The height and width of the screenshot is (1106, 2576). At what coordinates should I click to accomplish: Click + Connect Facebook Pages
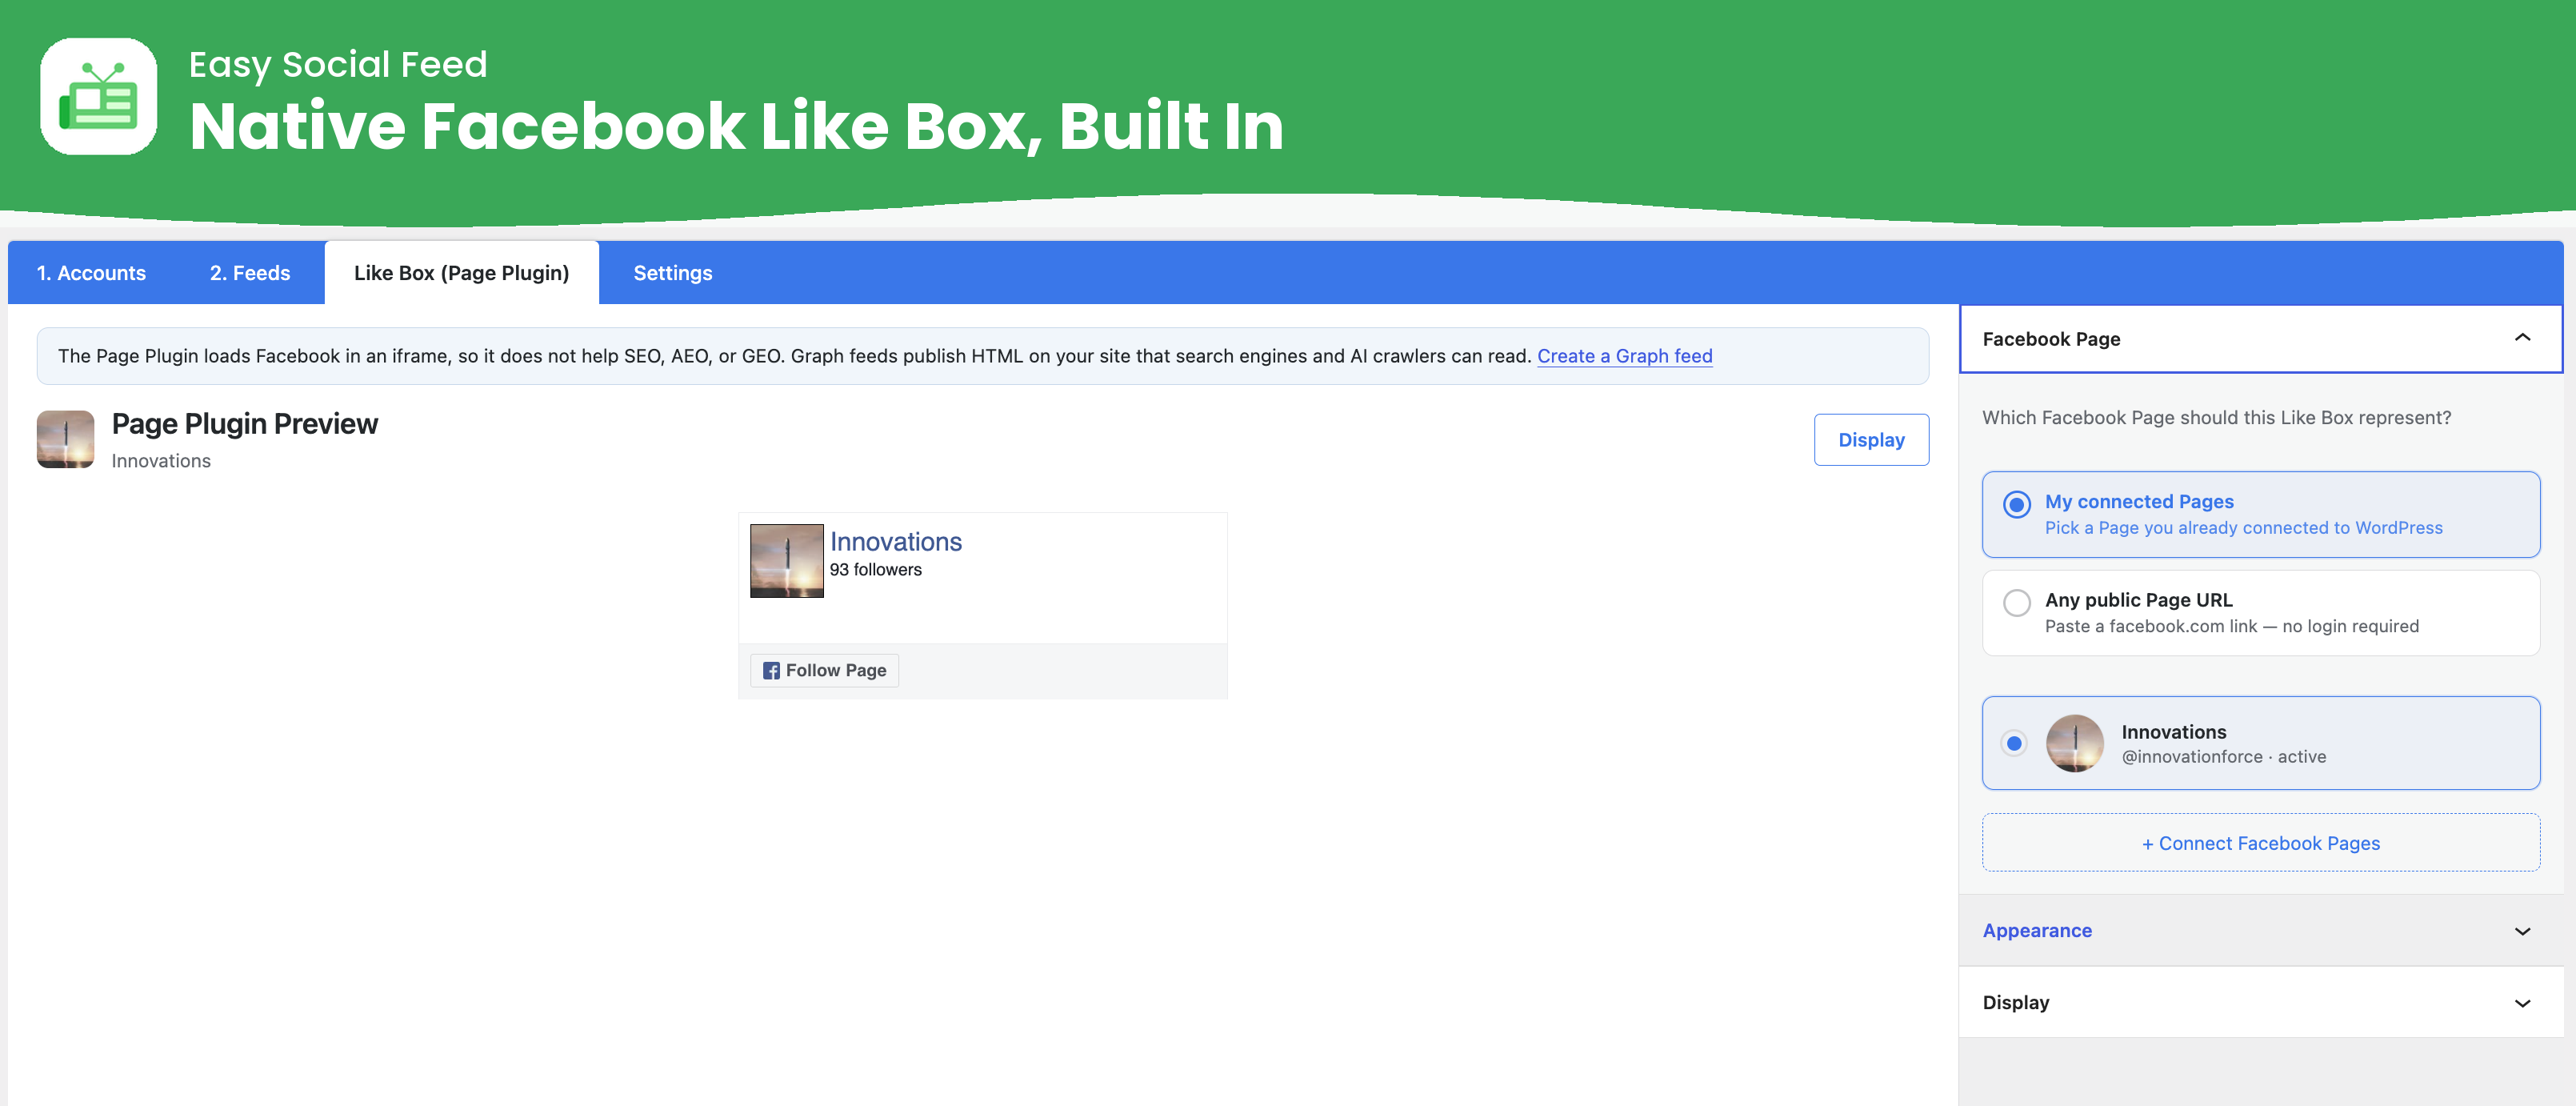tap(2260, 843)
